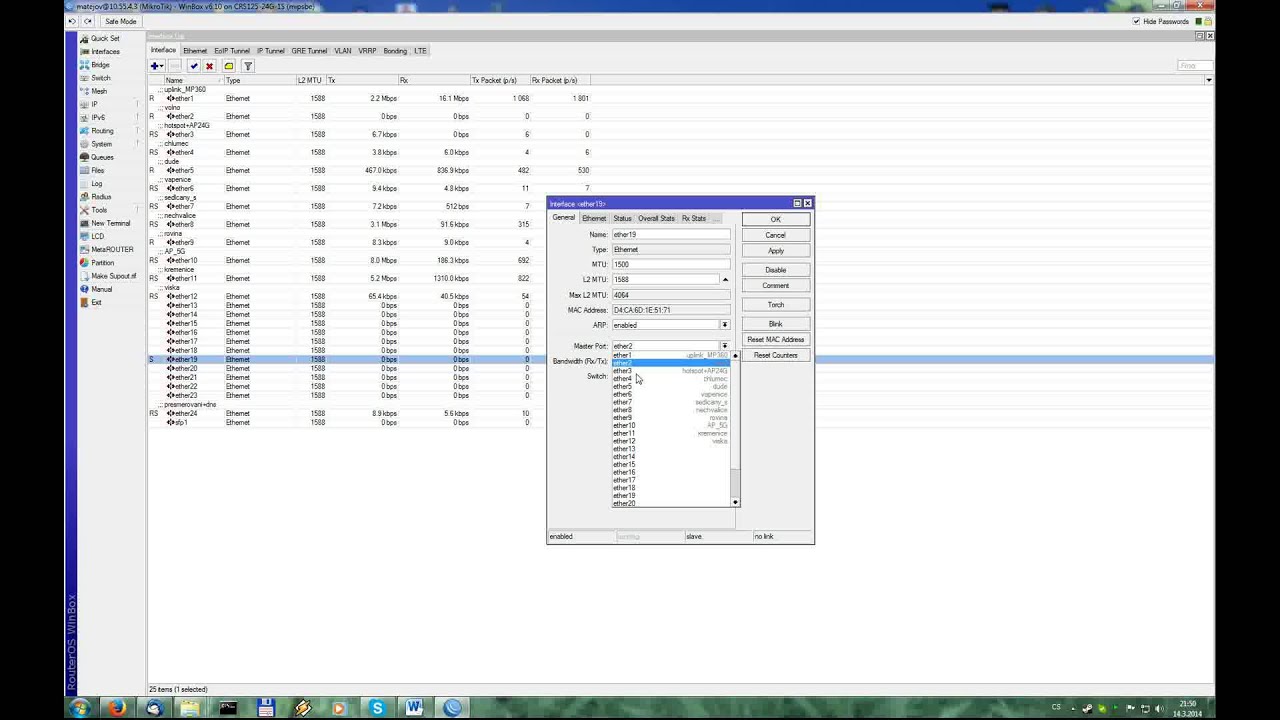Viewport: 1280px width, 720px height.
Task: Click the Comment button in dialog
Action: 775,285
